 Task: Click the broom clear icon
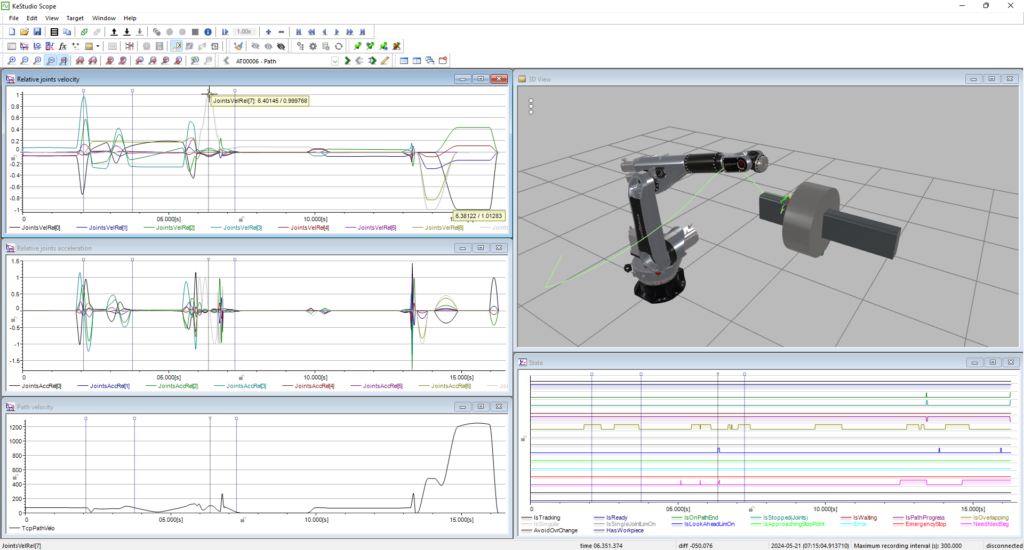238,46
